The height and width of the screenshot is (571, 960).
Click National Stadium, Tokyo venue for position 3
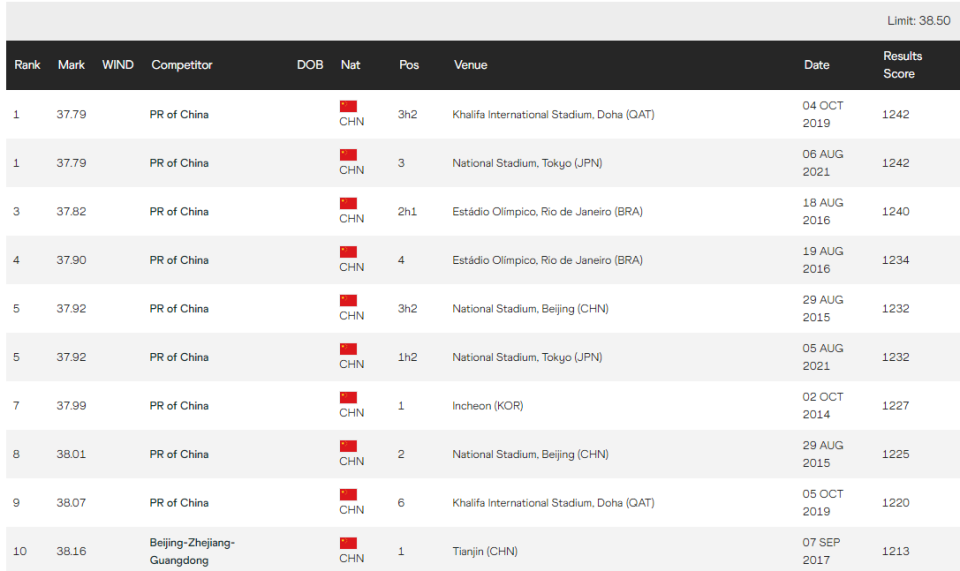(x=527, y=163)
